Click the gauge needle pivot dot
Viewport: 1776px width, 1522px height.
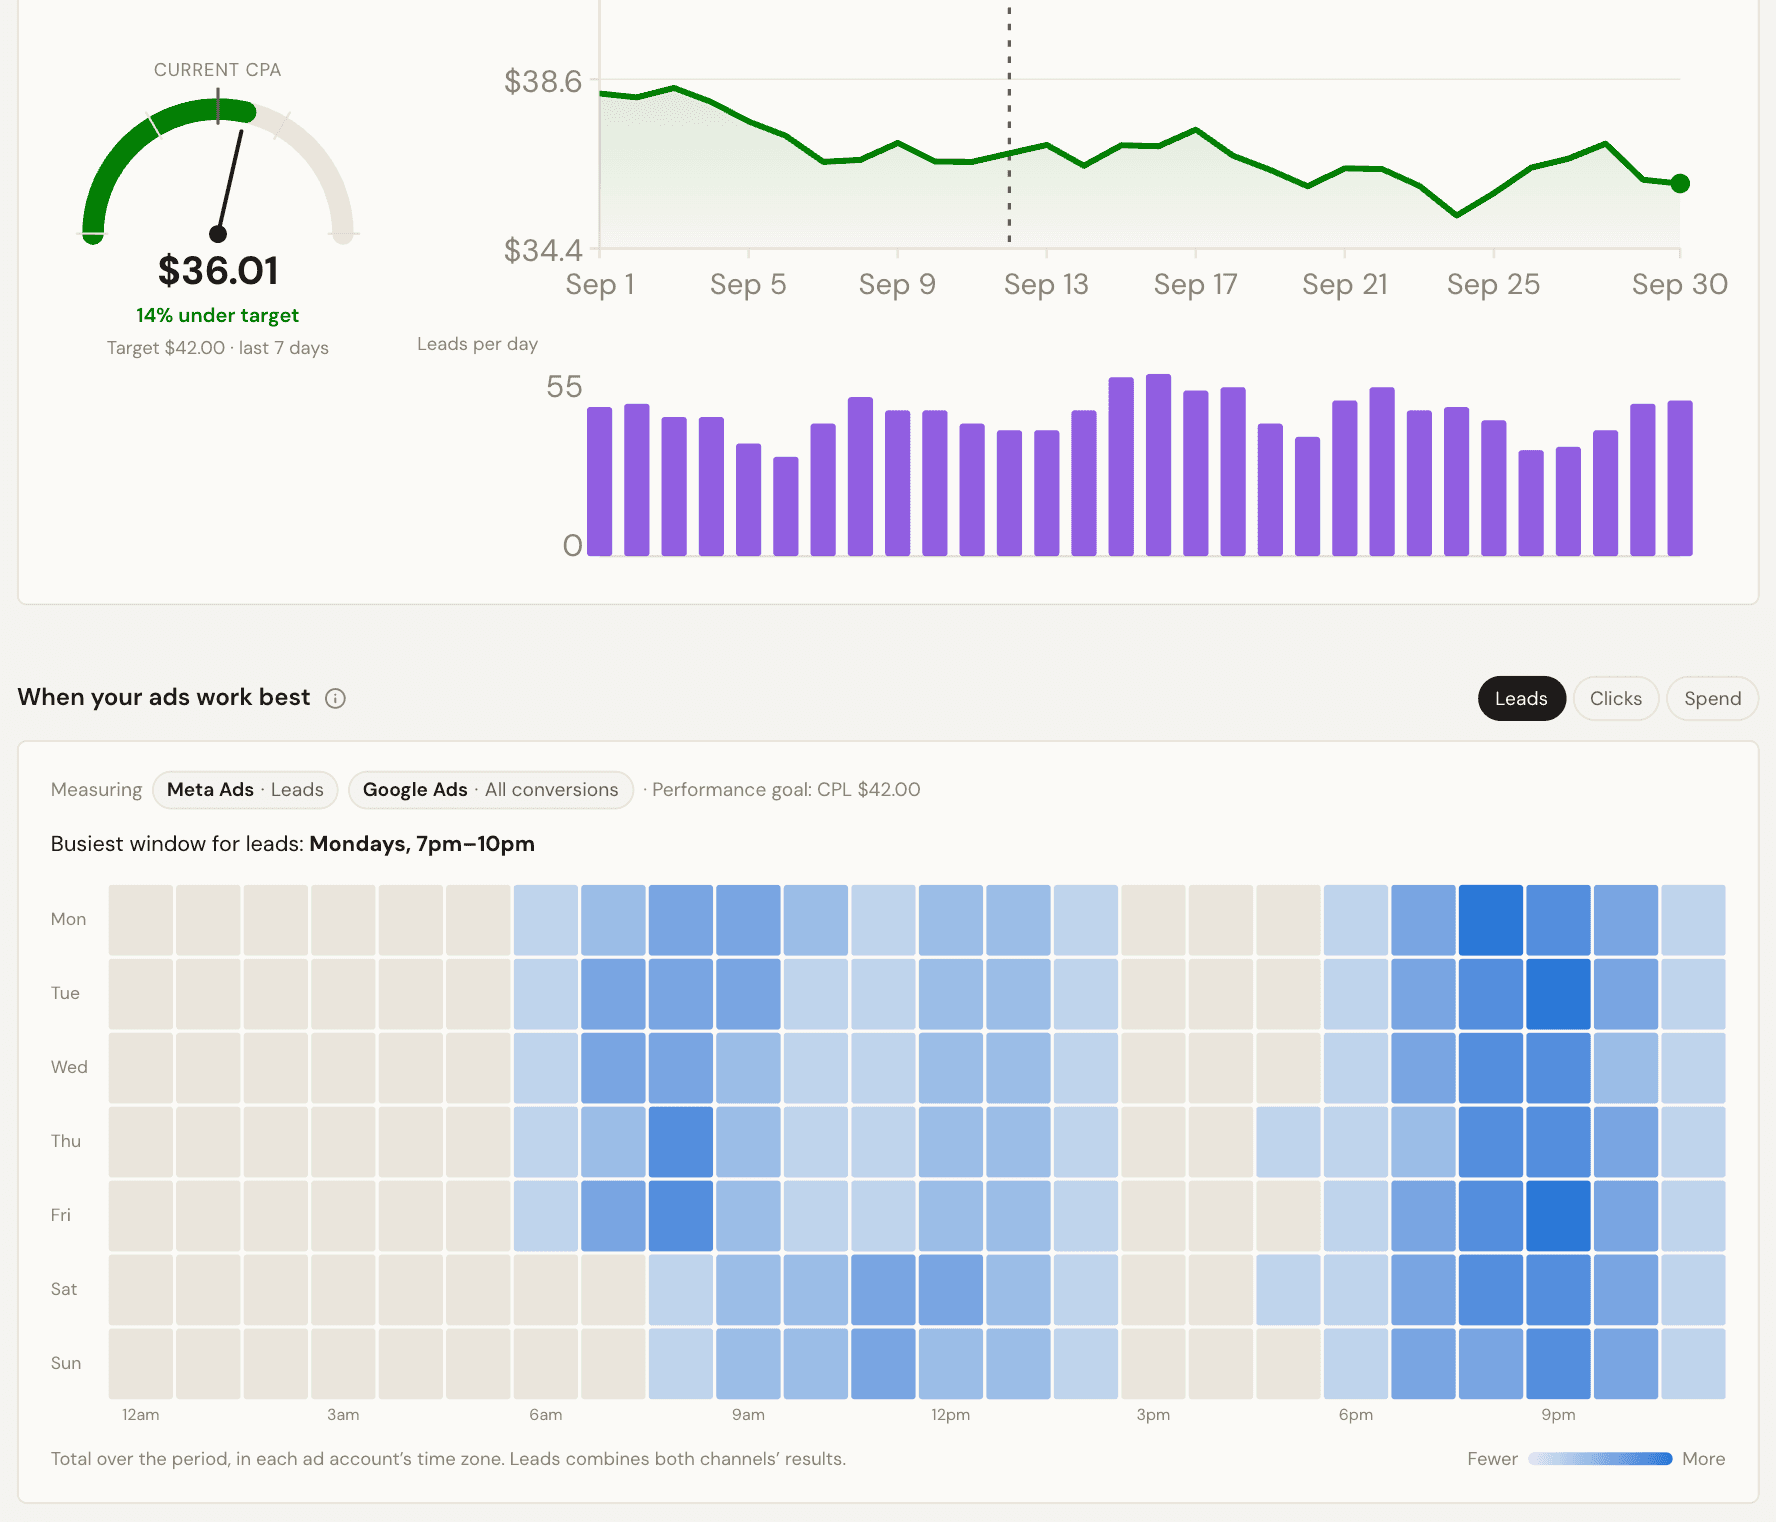(x=218, y=234)
